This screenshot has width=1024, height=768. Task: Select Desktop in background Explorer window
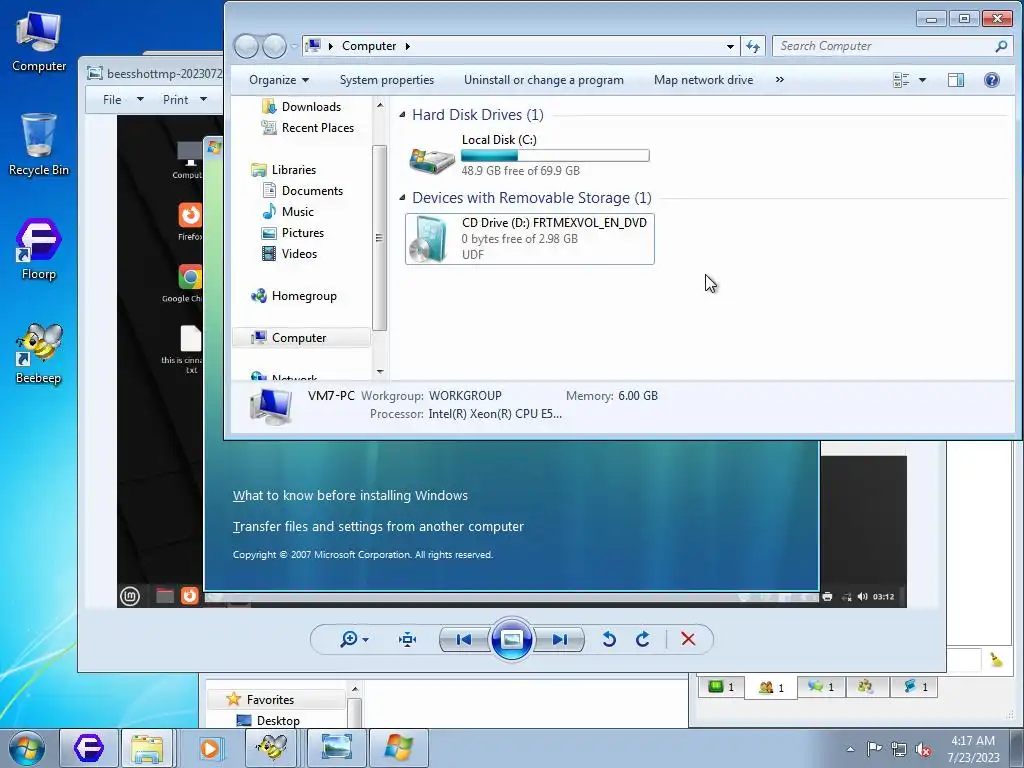pyautogui.click(x=268, y=720)
